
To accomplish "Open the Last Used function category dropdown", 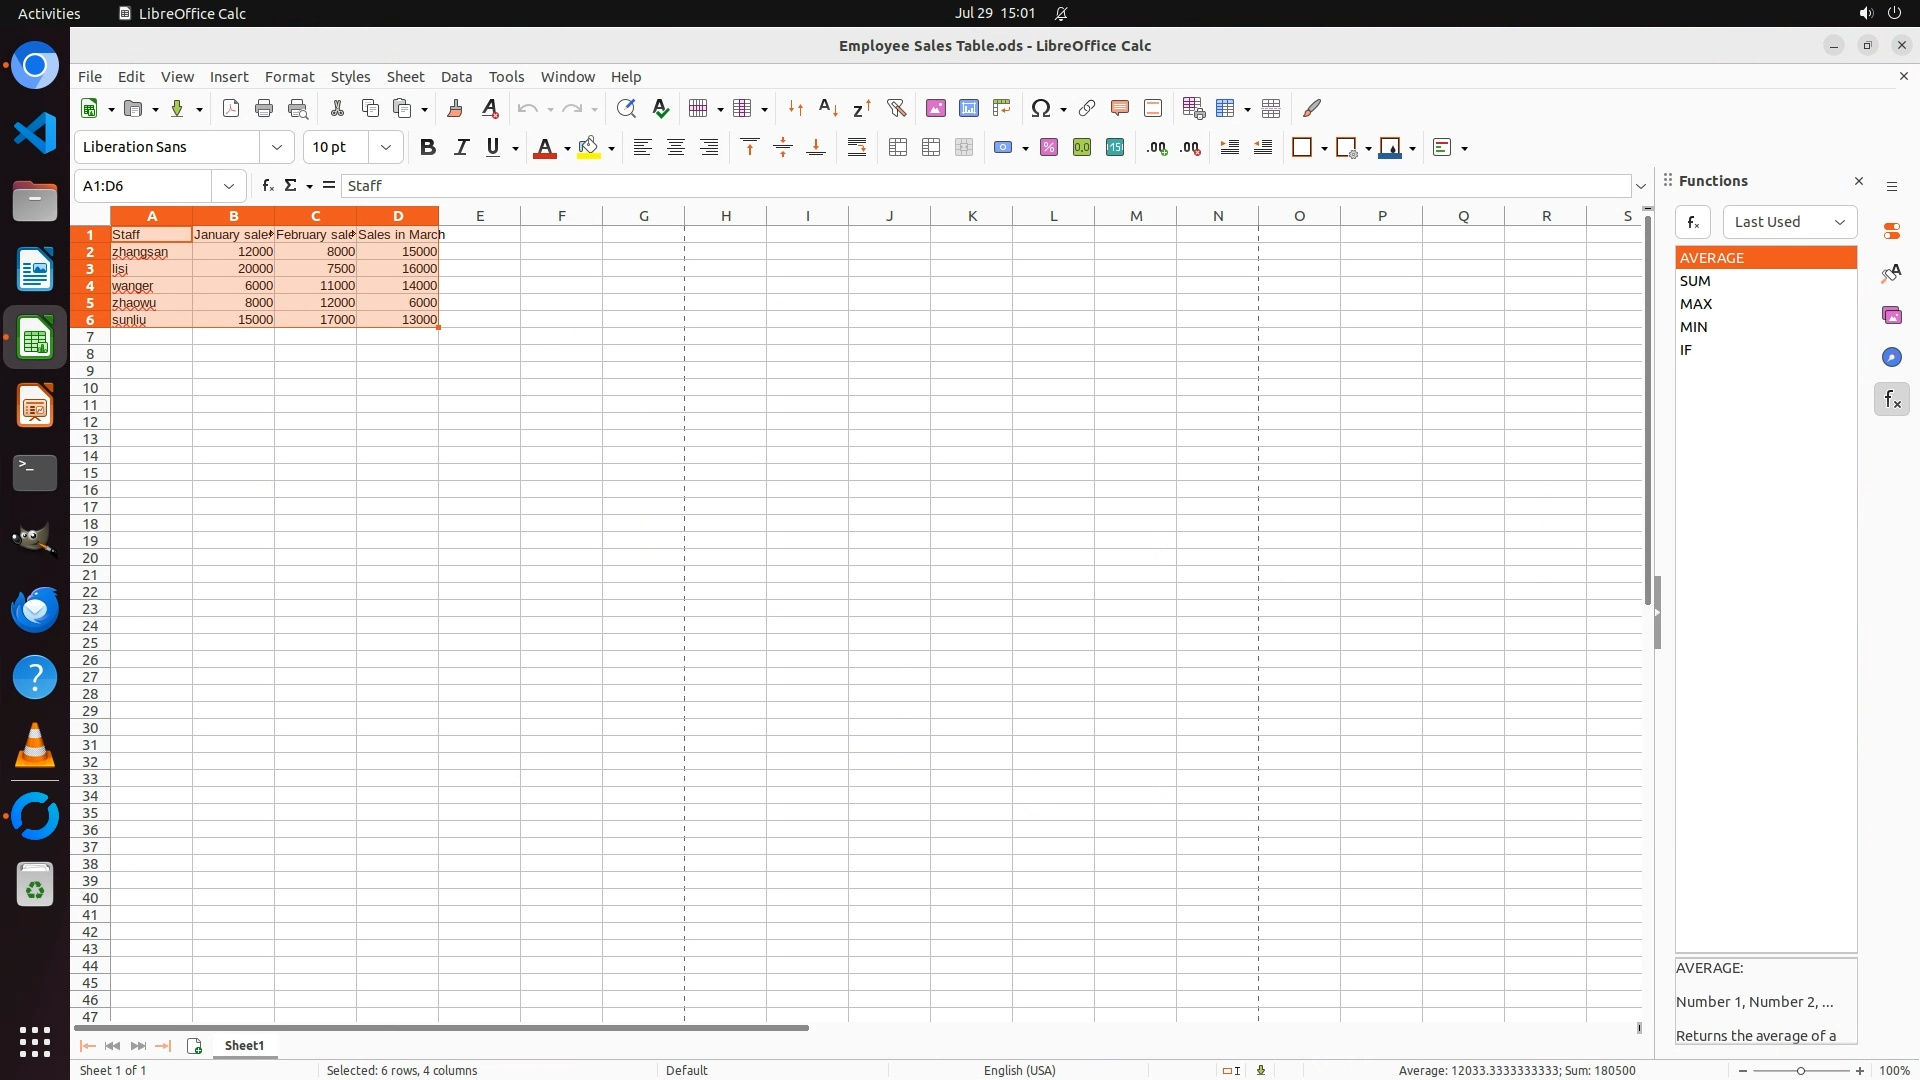I will [1789, 222].
